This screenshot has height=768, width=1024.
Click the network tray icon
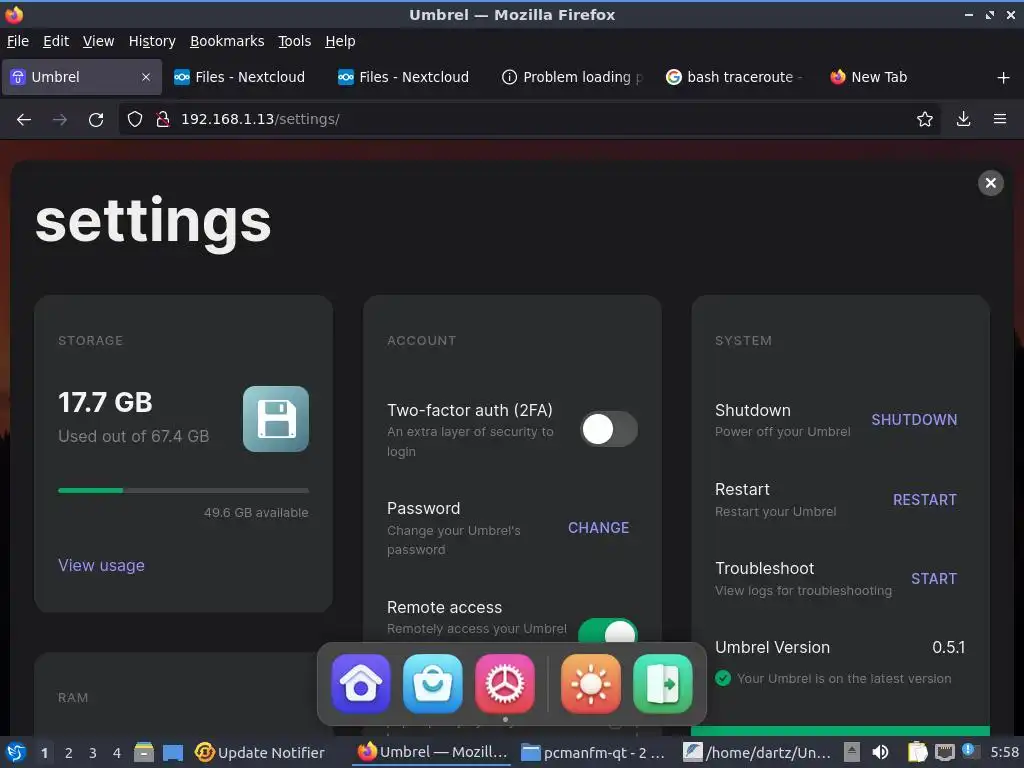944,752
